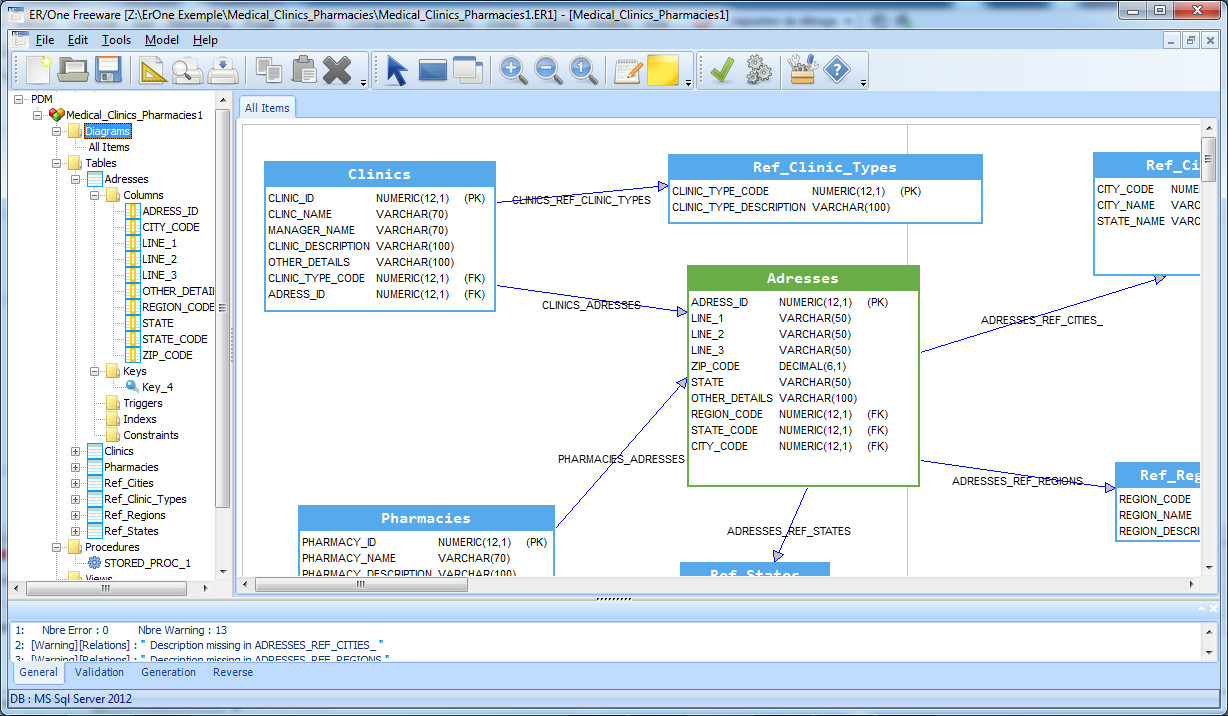Open an existing model folder icon

tap(73, 70)
